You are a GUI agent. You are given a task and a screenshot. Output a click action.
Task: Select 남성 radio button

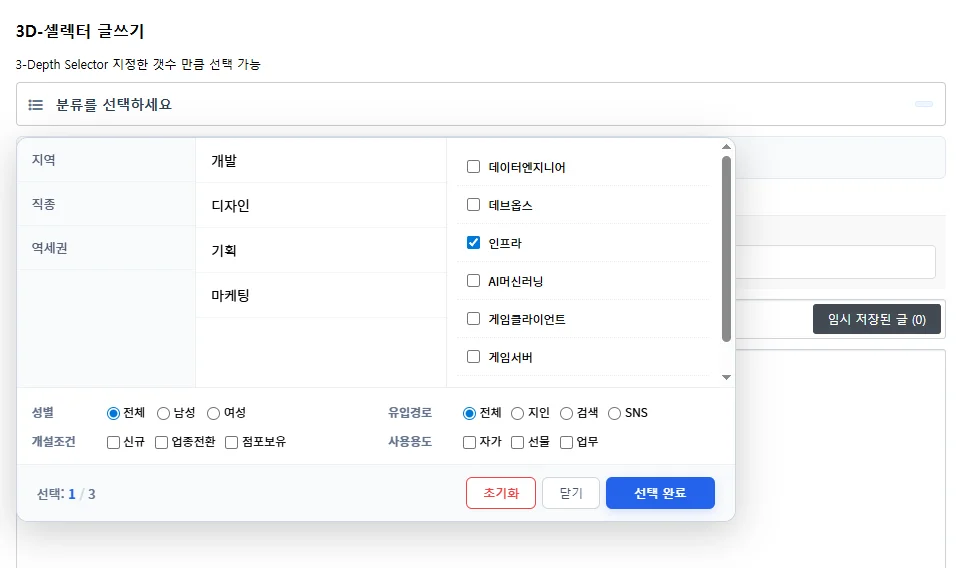click(163, 413)
